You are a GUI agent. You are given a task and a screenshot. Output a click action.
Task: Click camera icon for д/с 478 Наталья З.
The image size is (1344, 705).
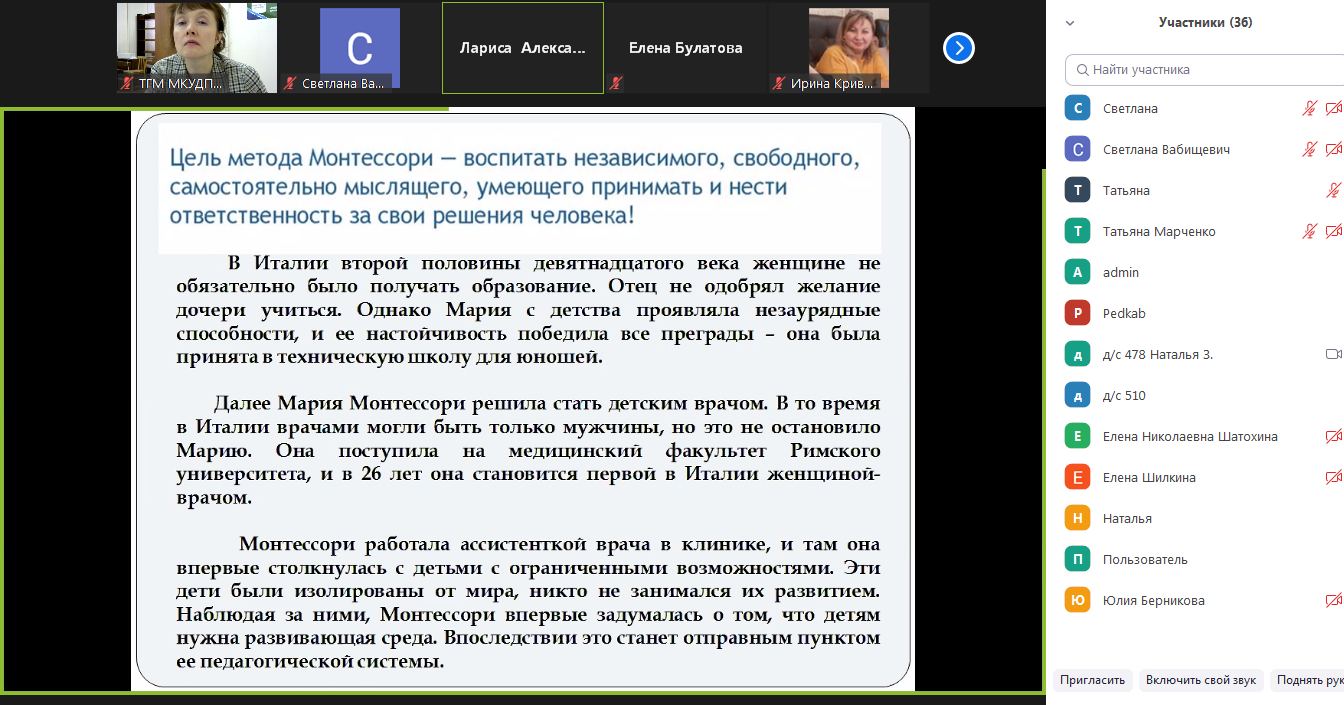point(1332,354)
